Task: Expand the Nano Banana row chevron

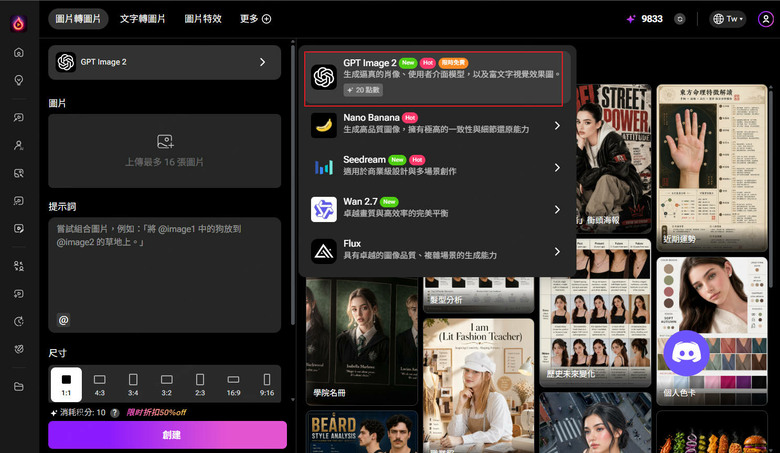Action: (557, 126)
